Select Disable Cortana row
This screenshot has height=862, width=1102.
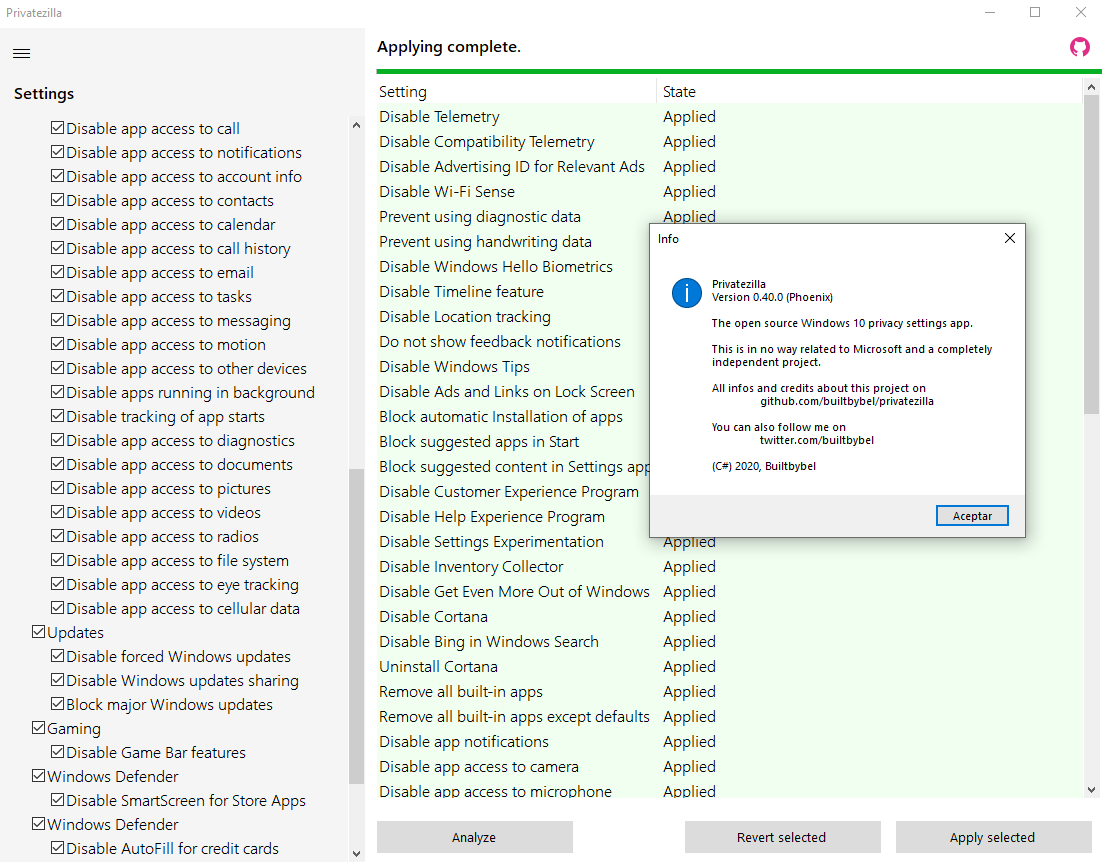[x=730, y=617]
